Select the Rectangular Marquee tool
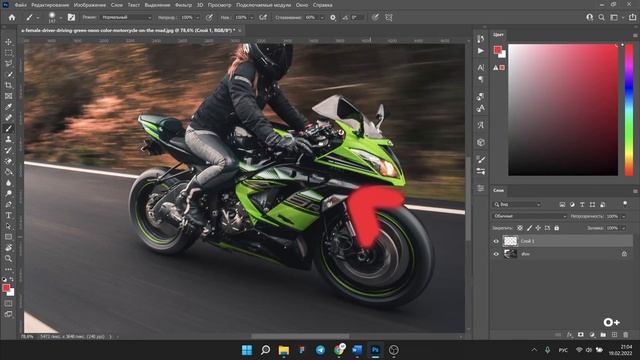This screenshot has height=360, width=640. 8,53
